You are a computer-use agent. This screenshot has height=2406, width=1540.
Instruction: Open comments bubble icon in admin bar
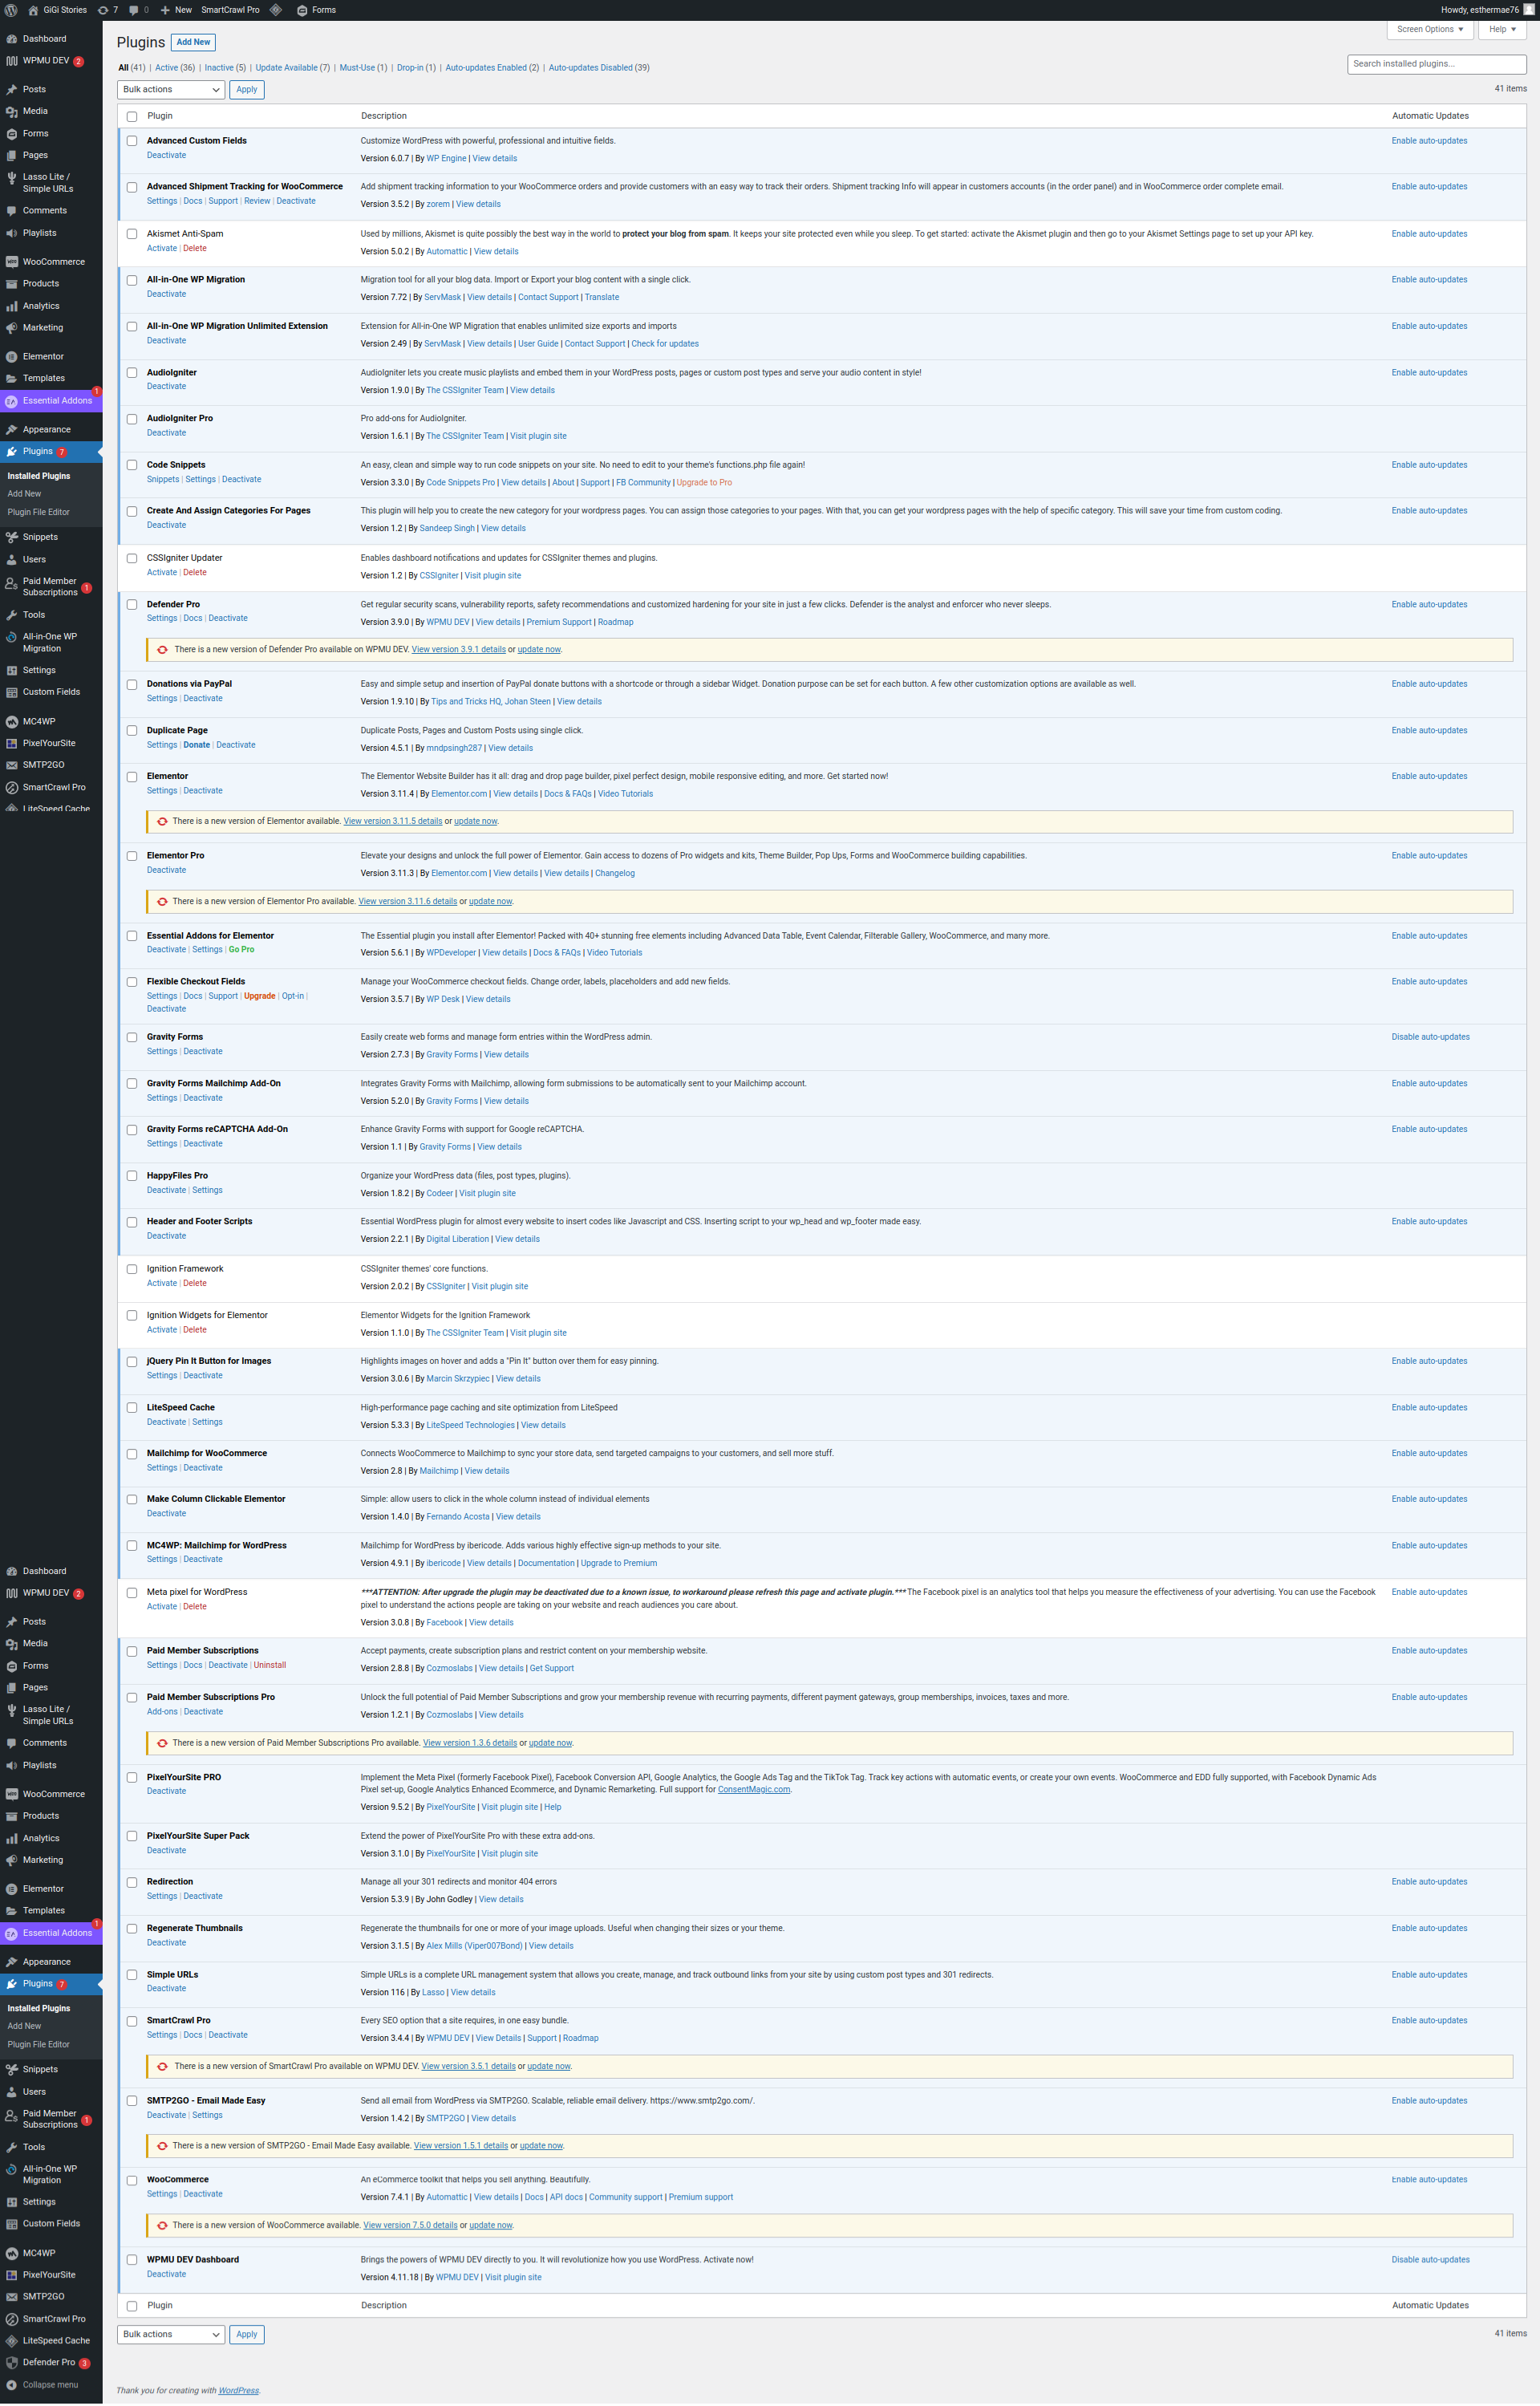click(x=134, y=10)
